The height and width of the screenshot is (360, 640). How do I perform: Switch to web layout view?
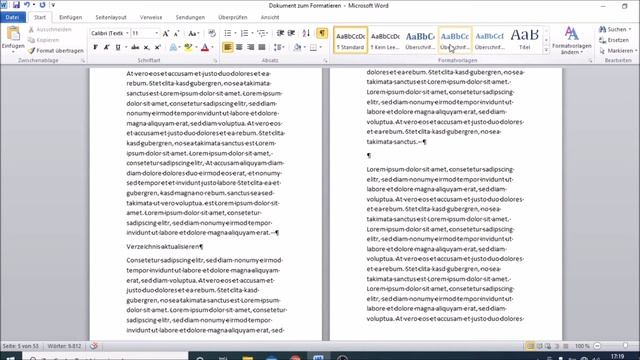coord(548,346)
